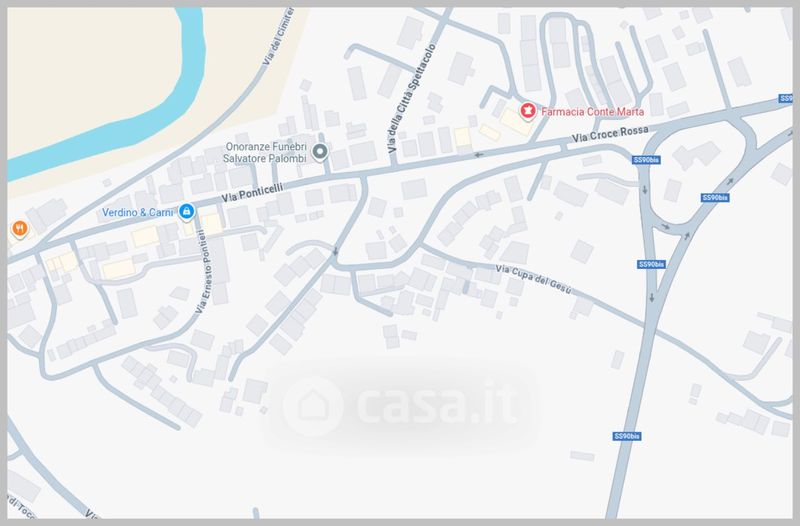
Task: Click the Farmacia Conte Marta pharmacy pin
Action: [528, 110]
